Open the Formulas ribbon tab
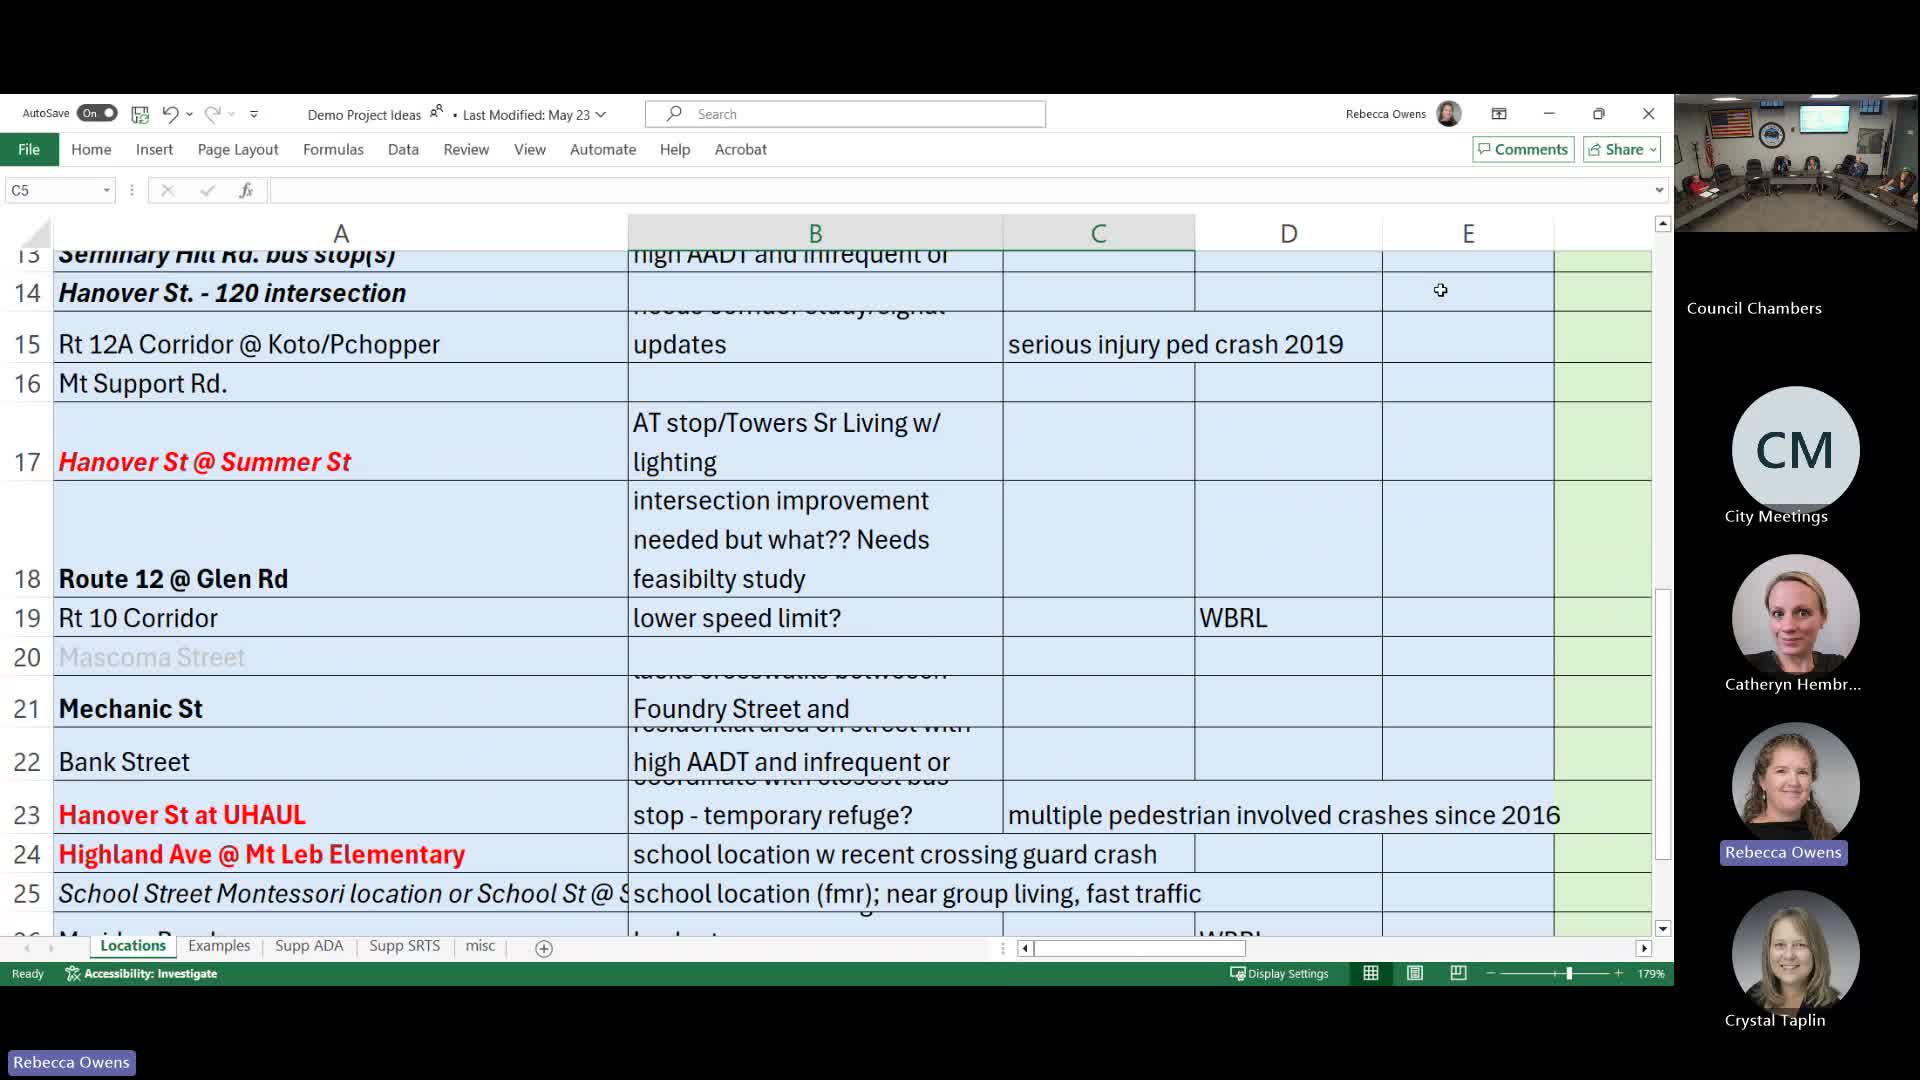1920x1080 pixels. click(333, 149)
